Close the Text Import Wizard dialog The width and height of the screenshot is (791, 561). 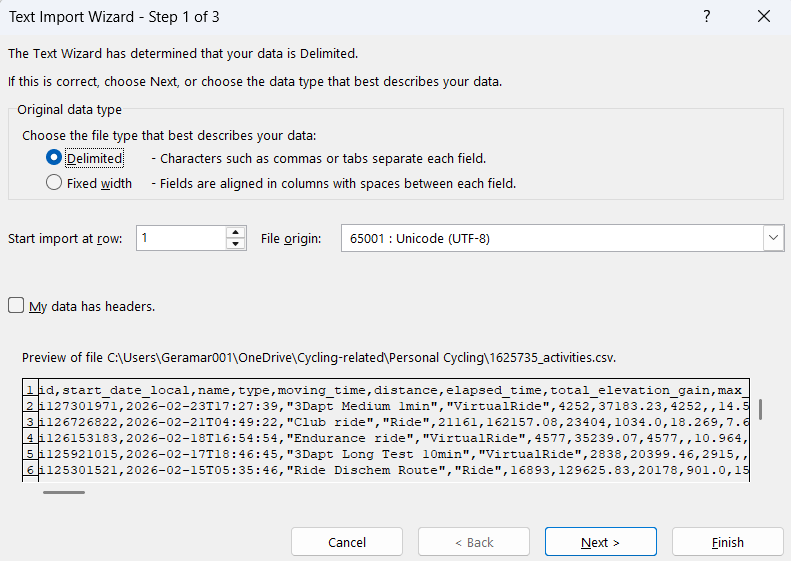point(764,16)
